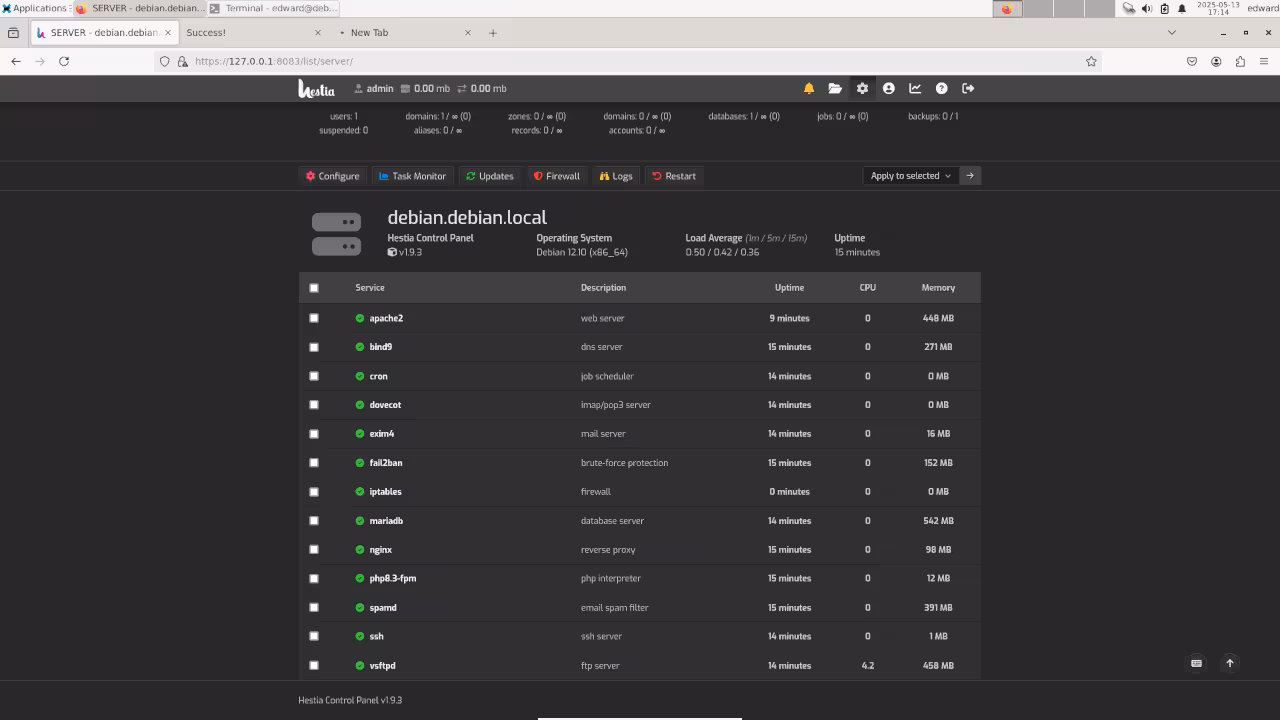Open the ssh service link
The width and height of the screenshot is (1280, 720).
[x=376, y=637]
